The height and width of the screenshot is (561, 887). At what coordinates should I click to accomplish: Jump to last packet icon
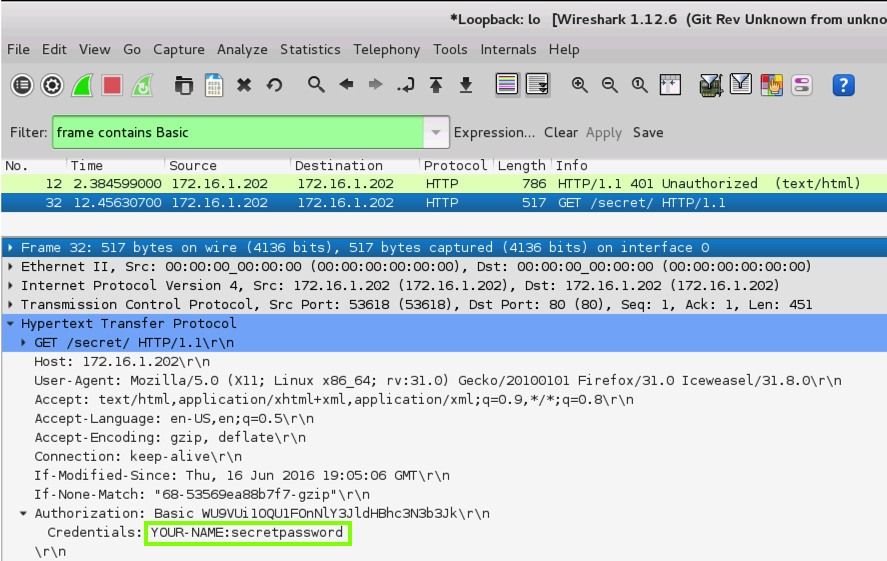[x=466, y=85]
